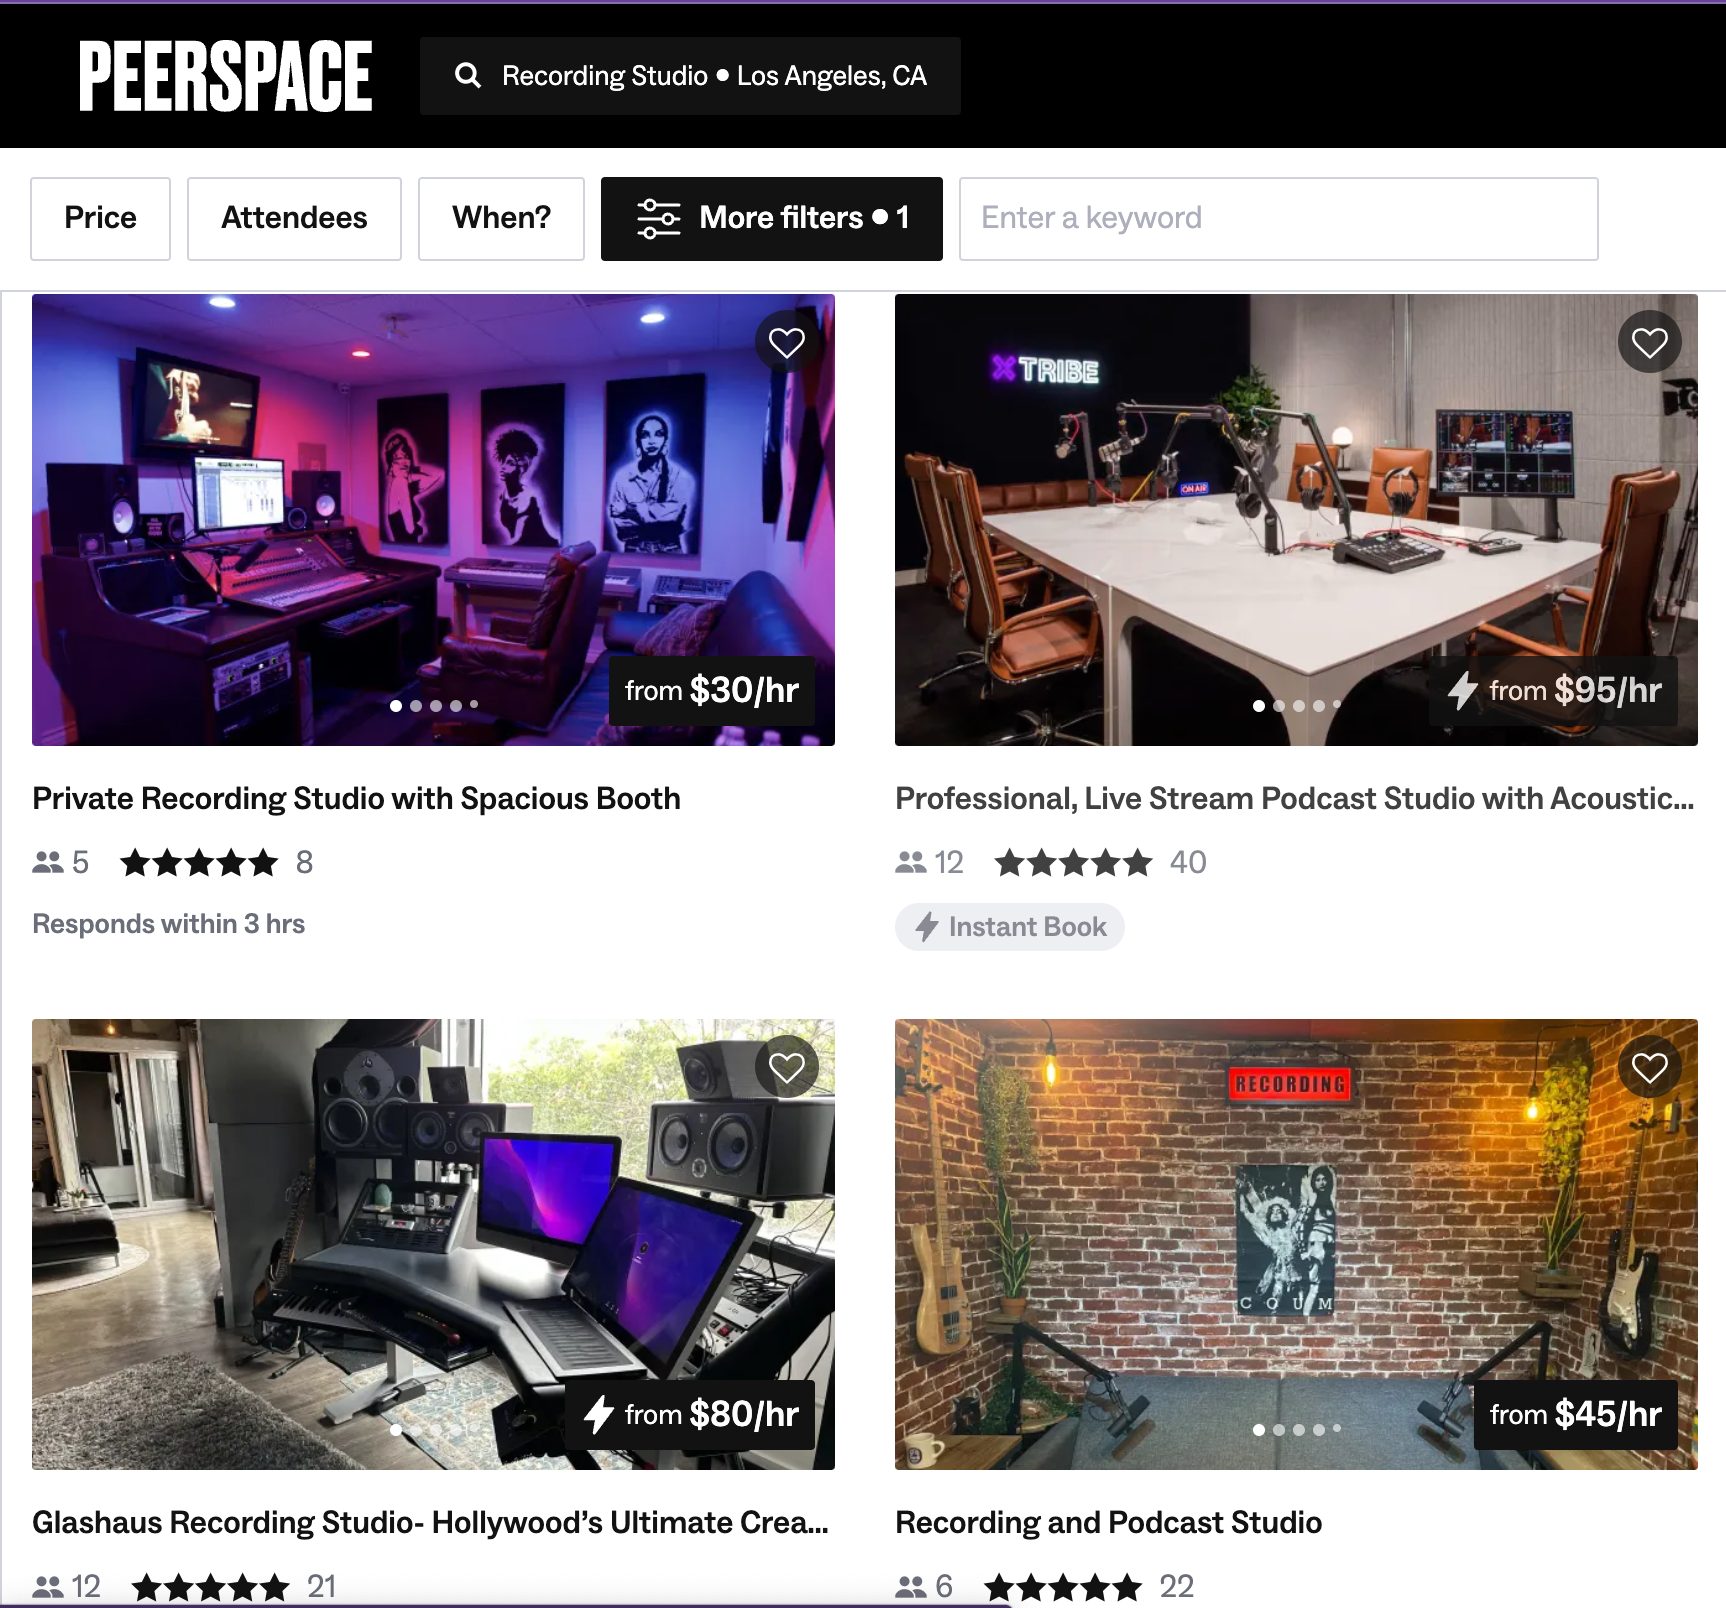The image size is (1726, 1608).
Task: Open Private Recording Studio with Spacious Booth title
Action: pos(356,798)
